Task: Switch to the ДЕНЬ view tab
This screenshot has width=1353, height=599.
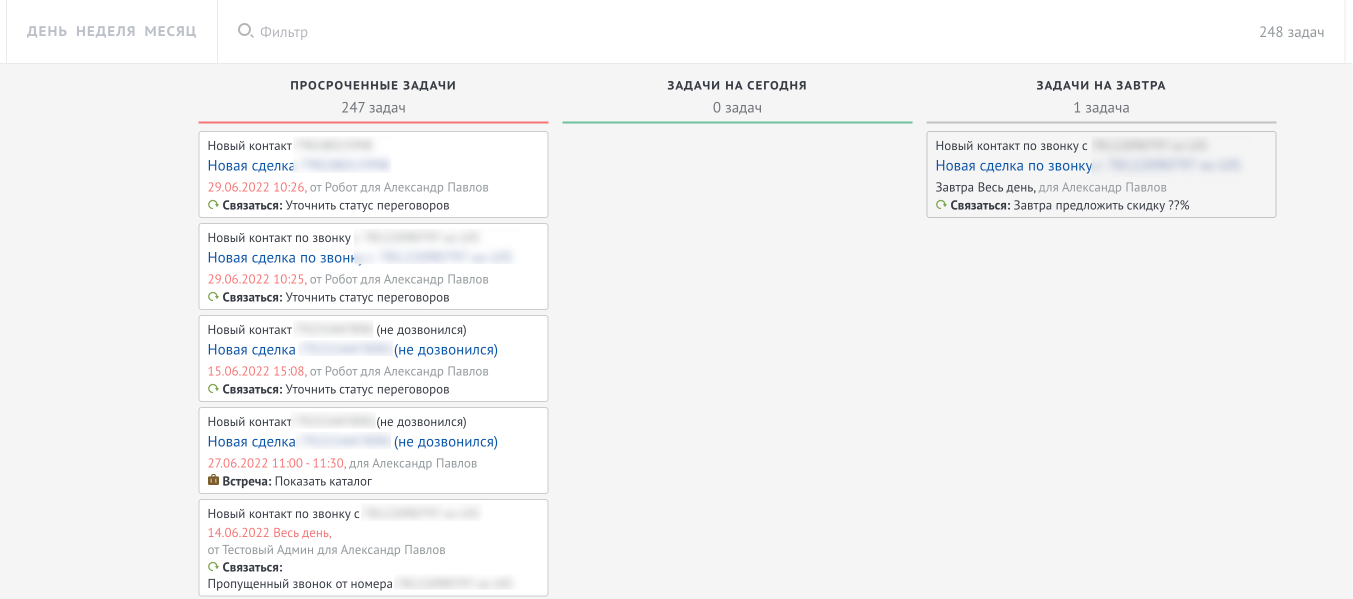Action: click(x=47, y=31)
